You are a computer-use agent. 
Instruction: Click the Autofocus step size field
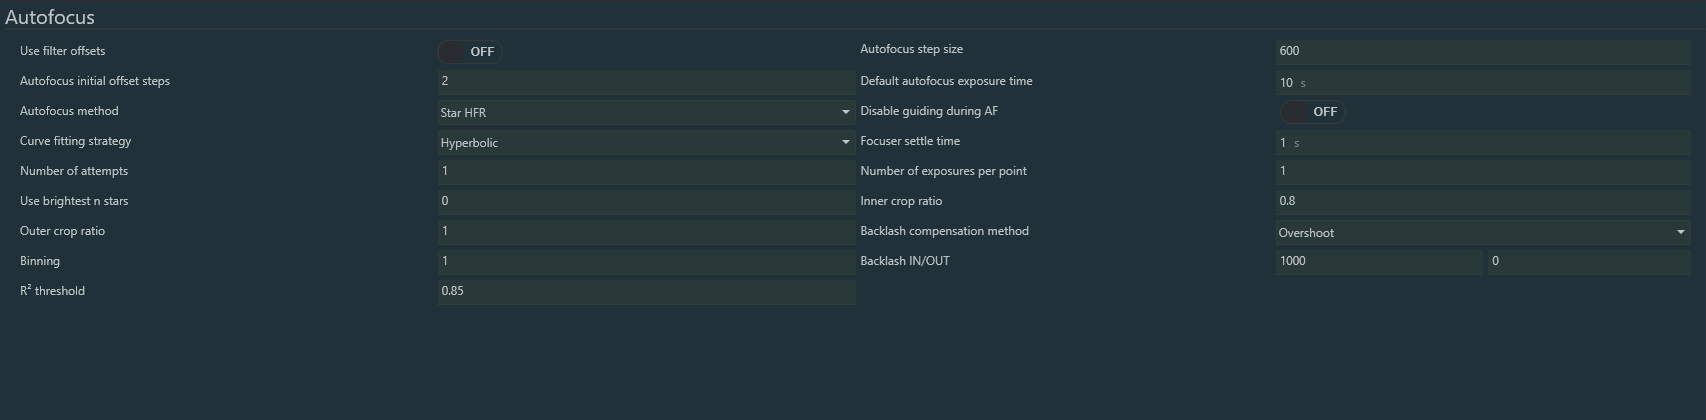point(1482,51)
